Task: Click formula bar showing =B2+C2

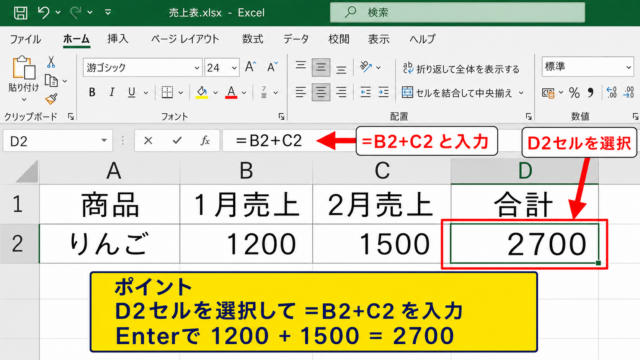Action: pos(269,141)
